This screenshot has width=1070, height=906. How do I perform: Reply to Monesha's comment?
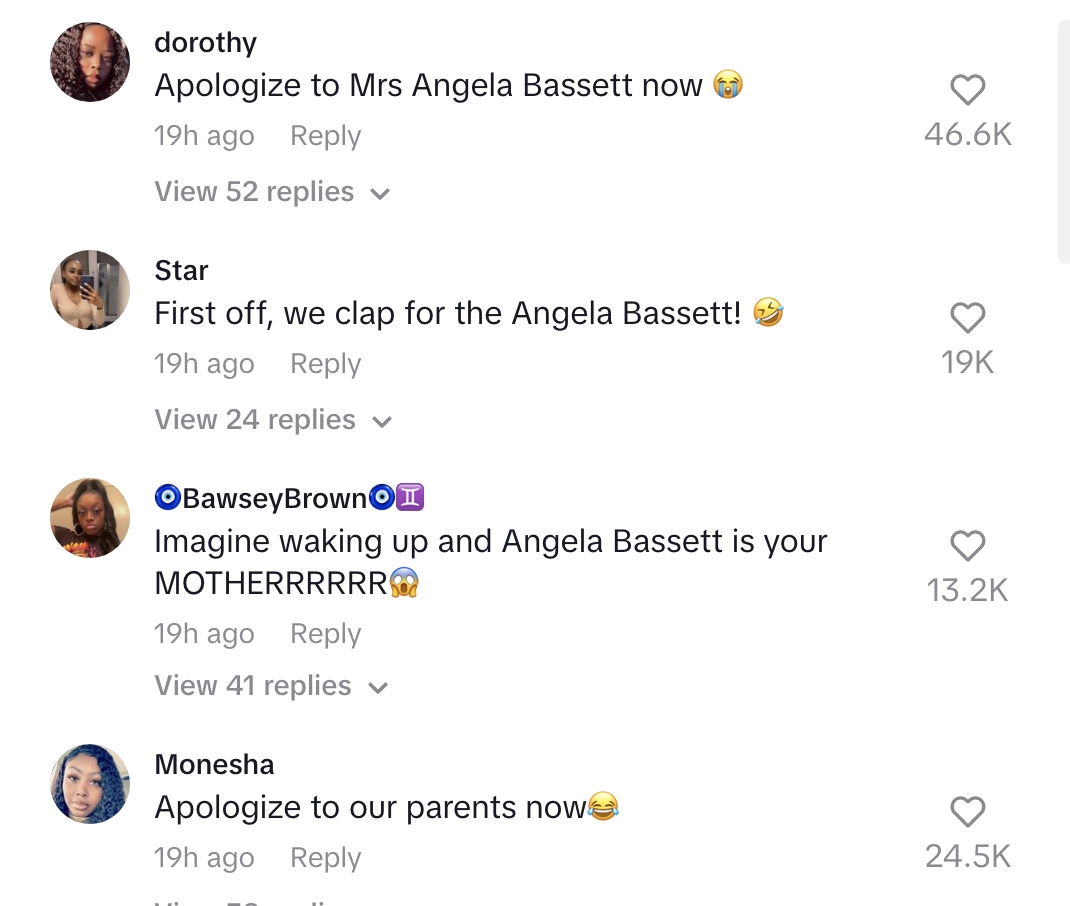click(x=325, y=857)
